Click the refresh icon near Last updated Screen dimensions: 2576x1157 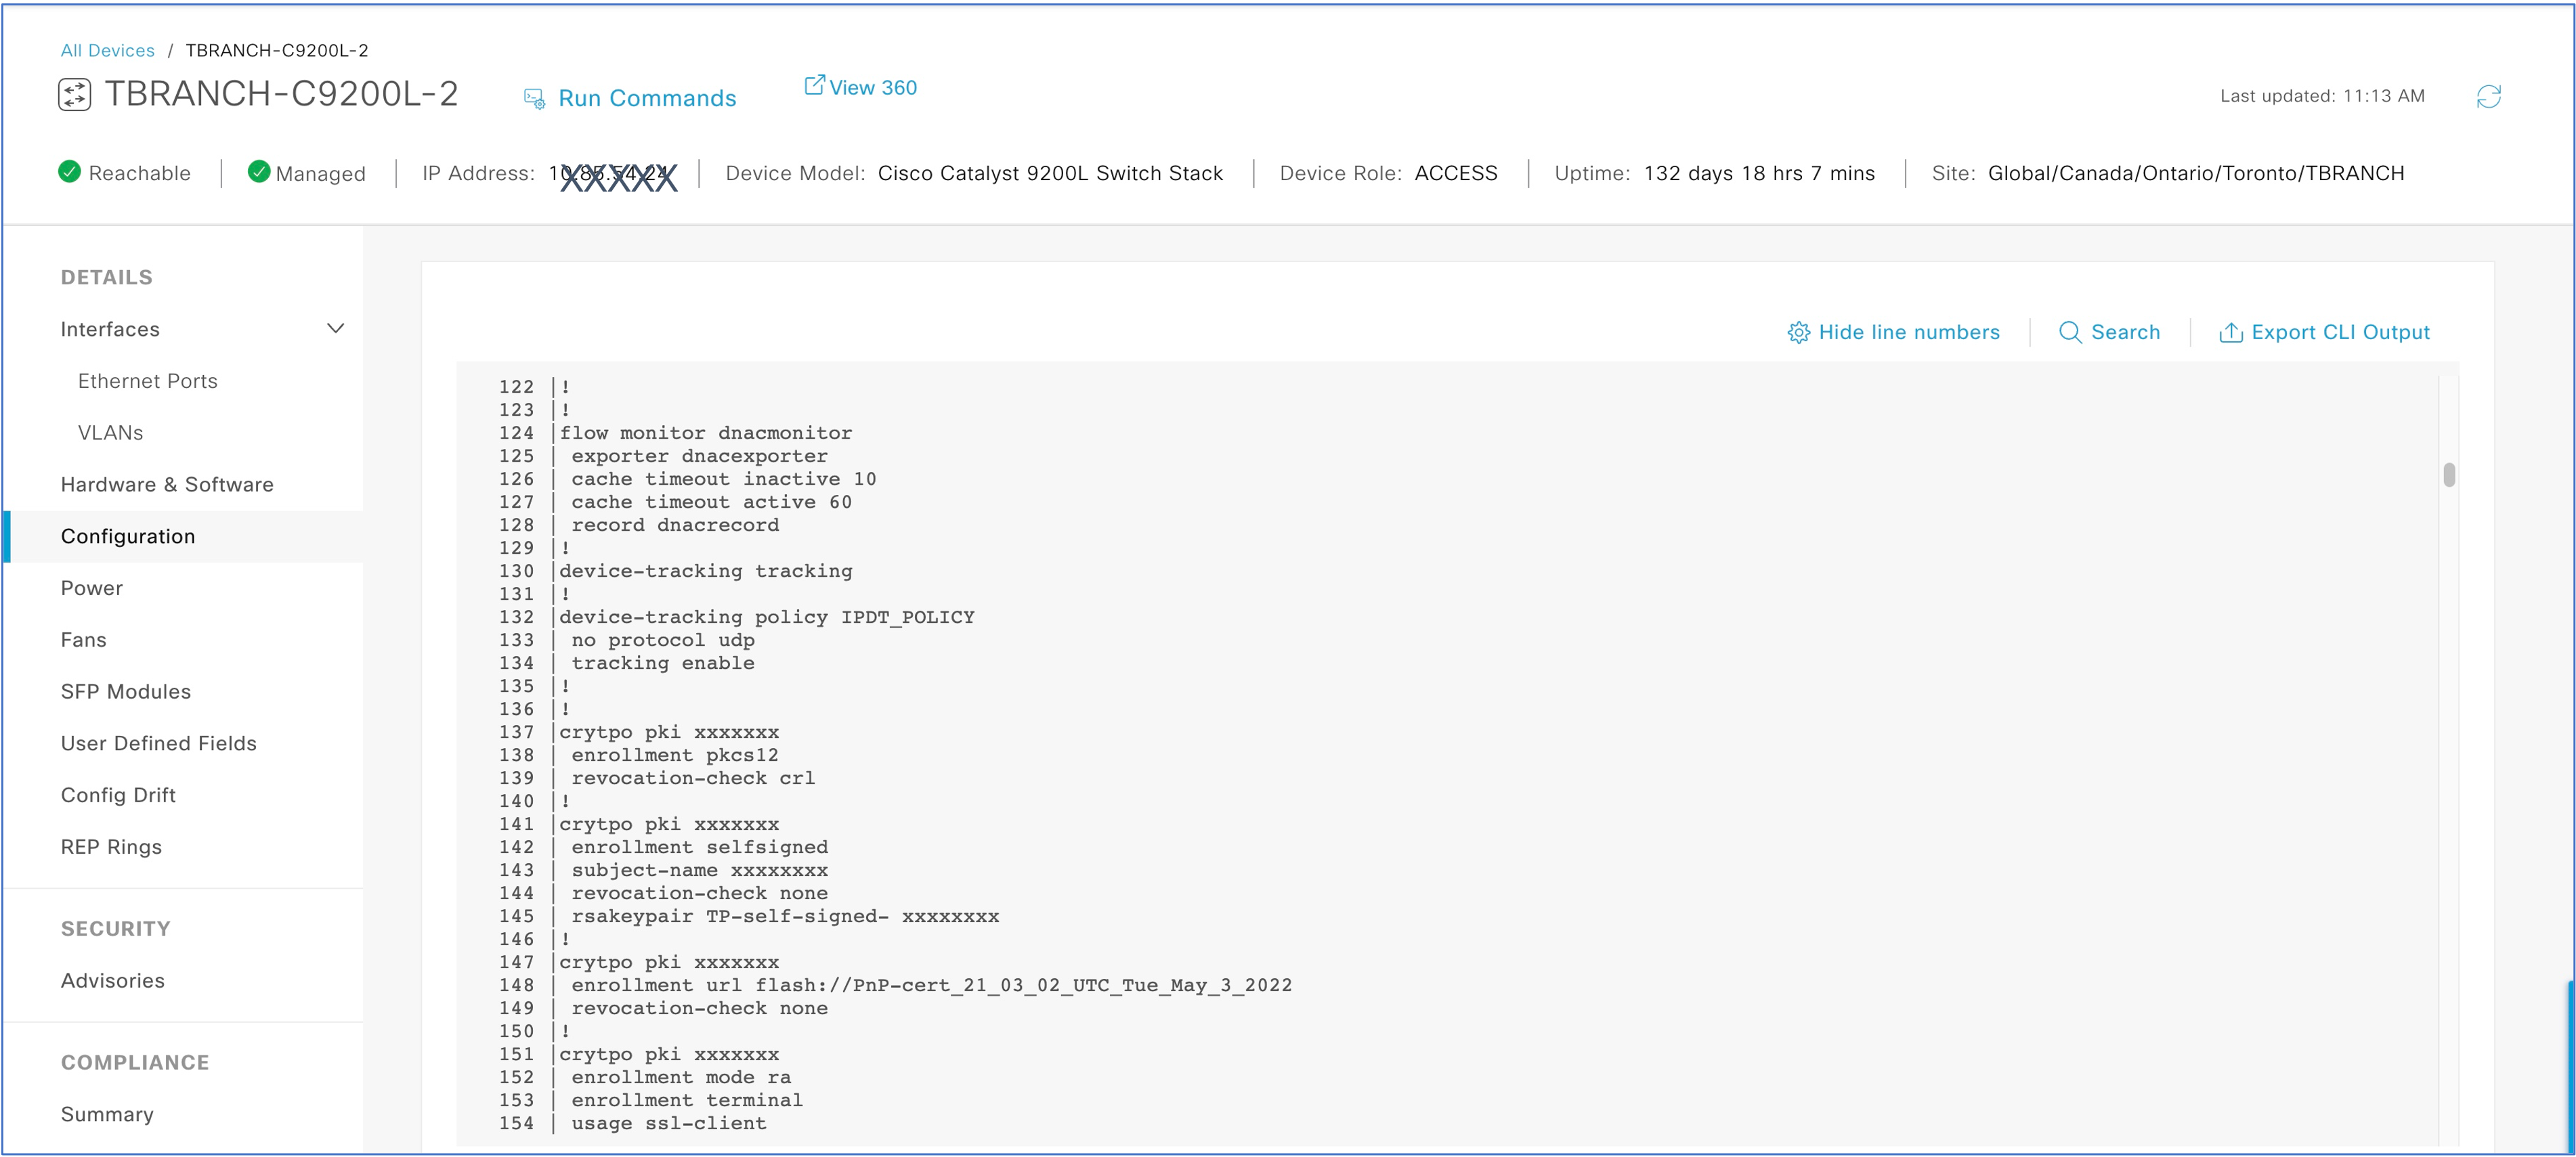tap(2488, 96)
